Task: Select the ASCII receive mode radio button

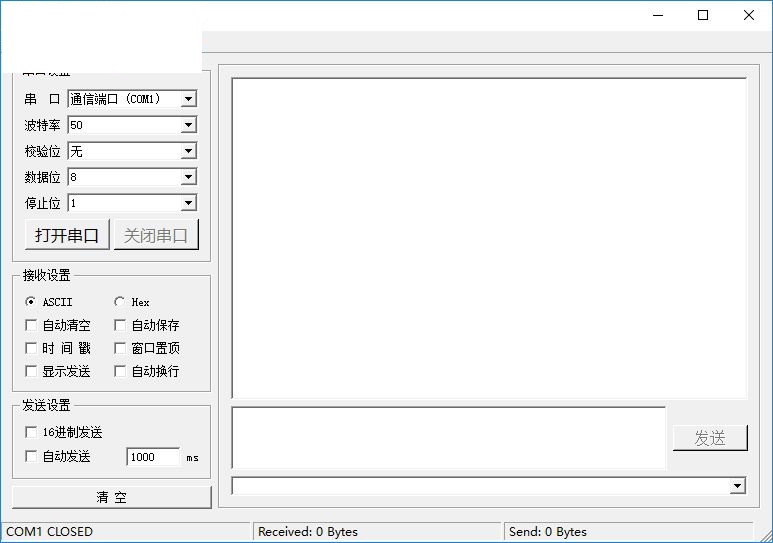Action: tap(30, 302)
